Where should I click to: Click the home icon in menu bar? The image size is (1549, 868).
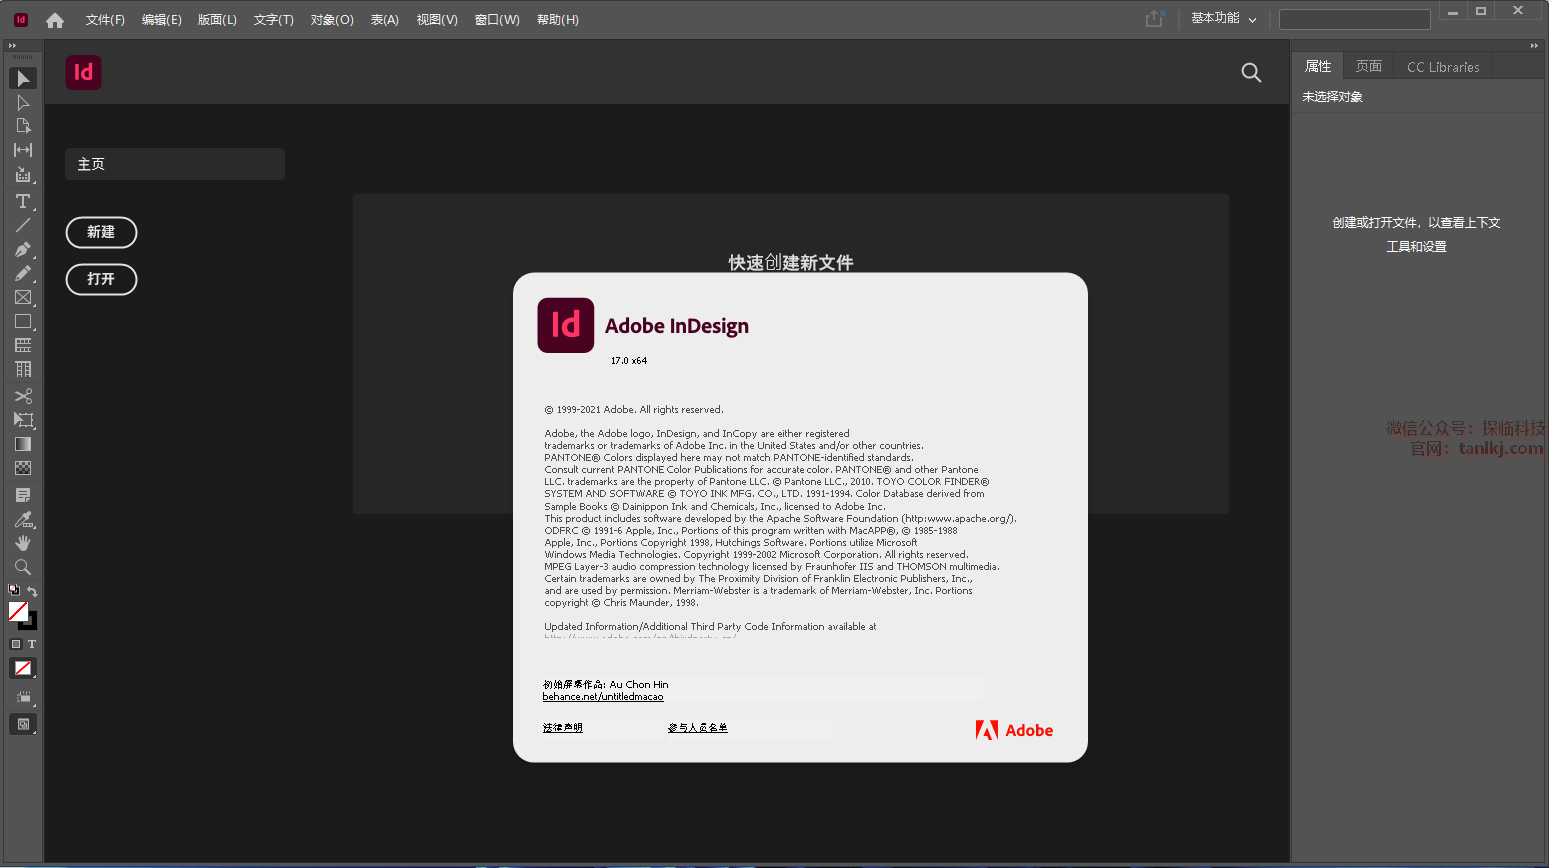tap(55, 20)
